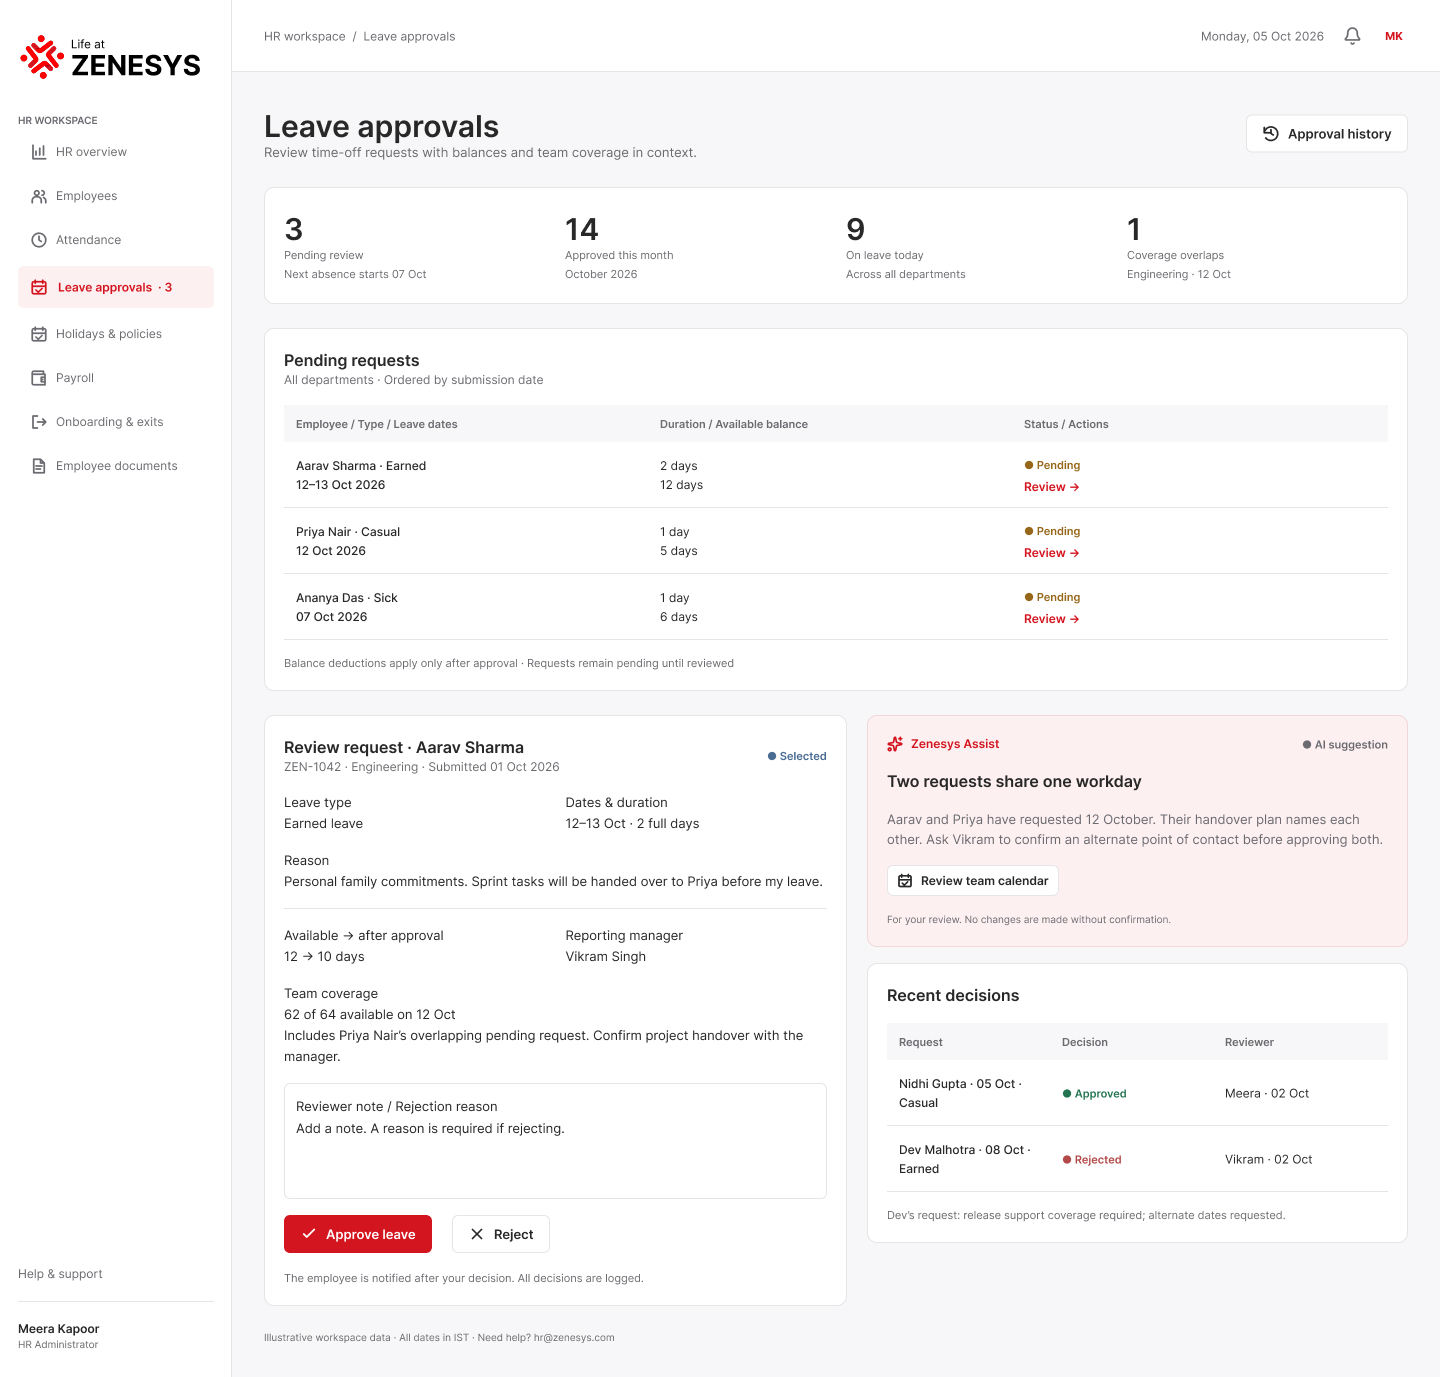This screenshot has width=1440, height=1377.
Task: Click the Employee documents file icon
Action: click(x=39, y=466)
